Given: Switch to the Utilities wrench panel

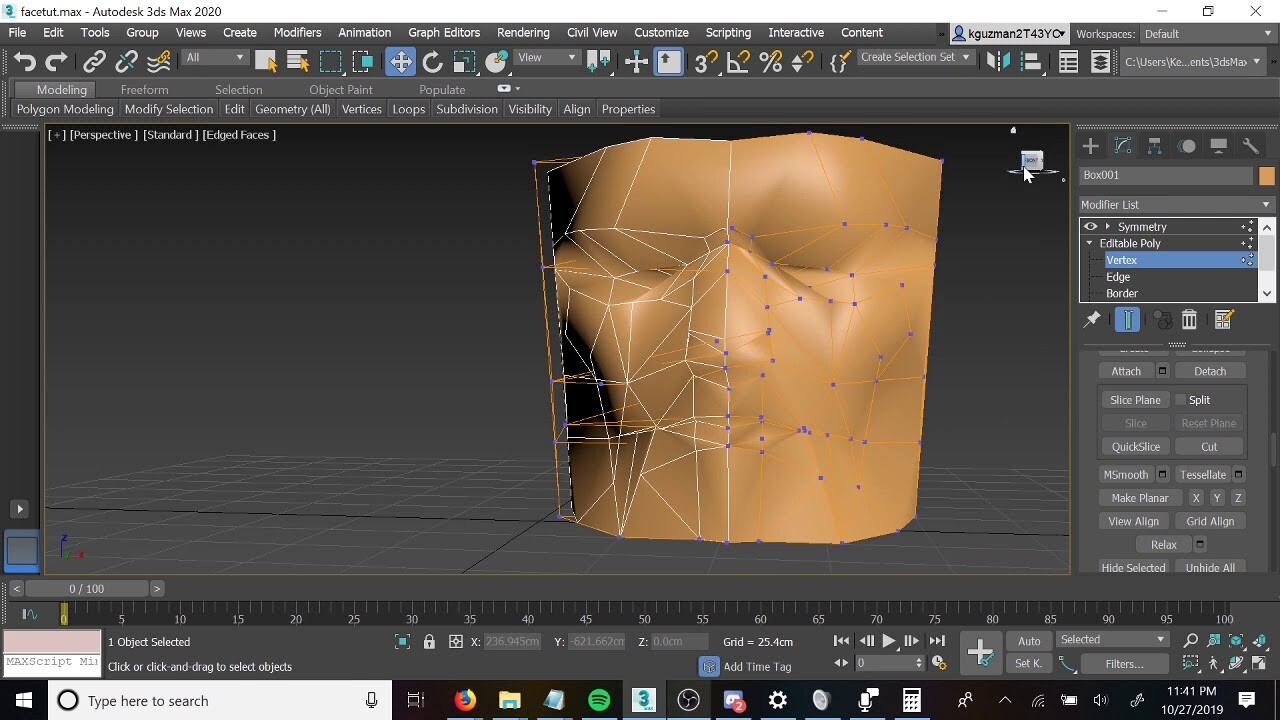Looking at the screenshot, I should tap(1251, 146).
